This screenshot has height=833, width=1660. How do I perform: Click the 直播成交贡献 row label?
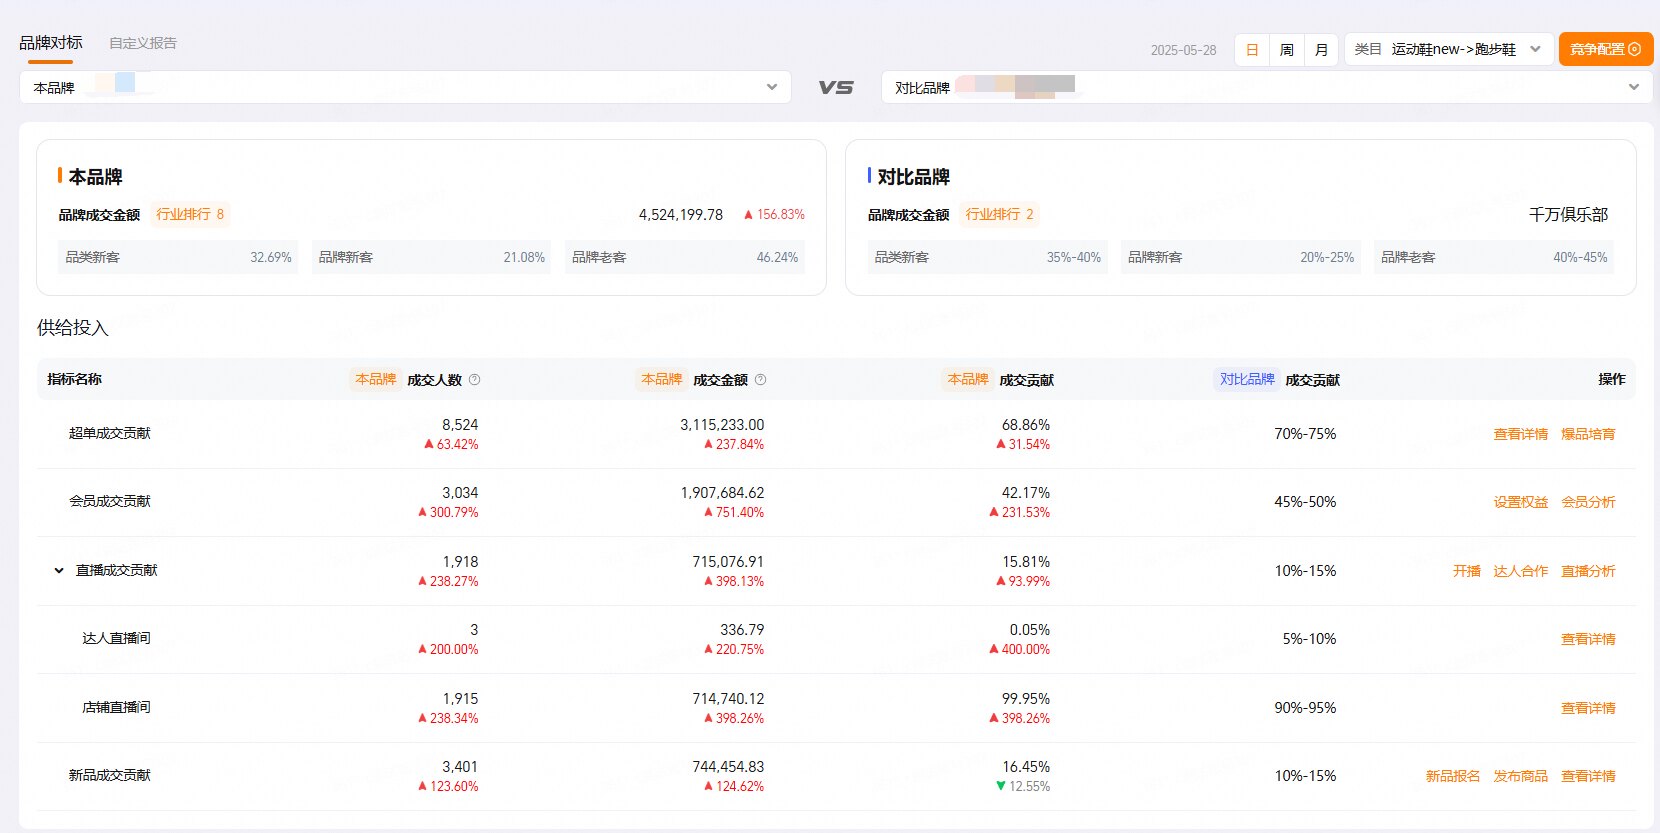(x=117, y=570)
